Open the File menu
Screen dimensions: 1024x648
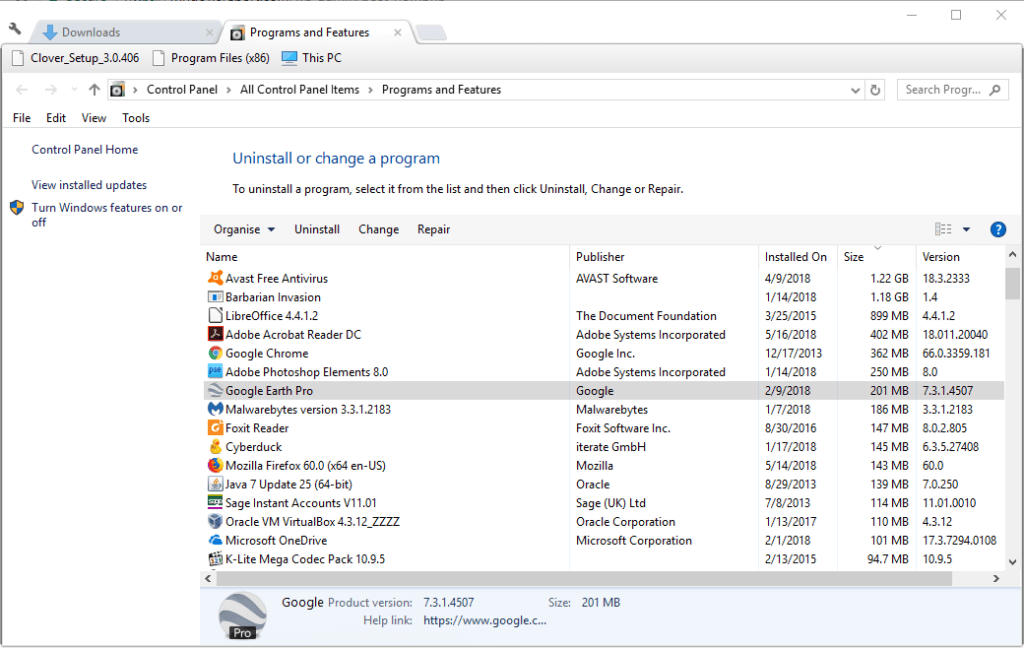click(22, 118)
